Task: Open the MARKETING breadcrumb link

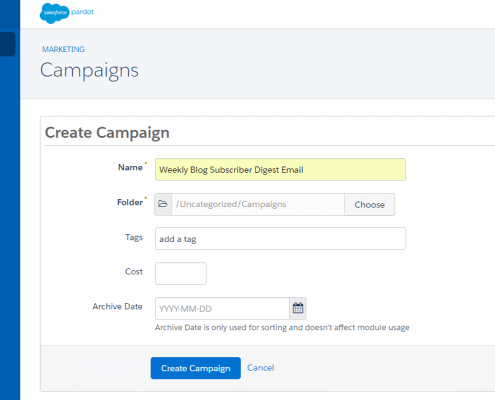Action: 63,49
